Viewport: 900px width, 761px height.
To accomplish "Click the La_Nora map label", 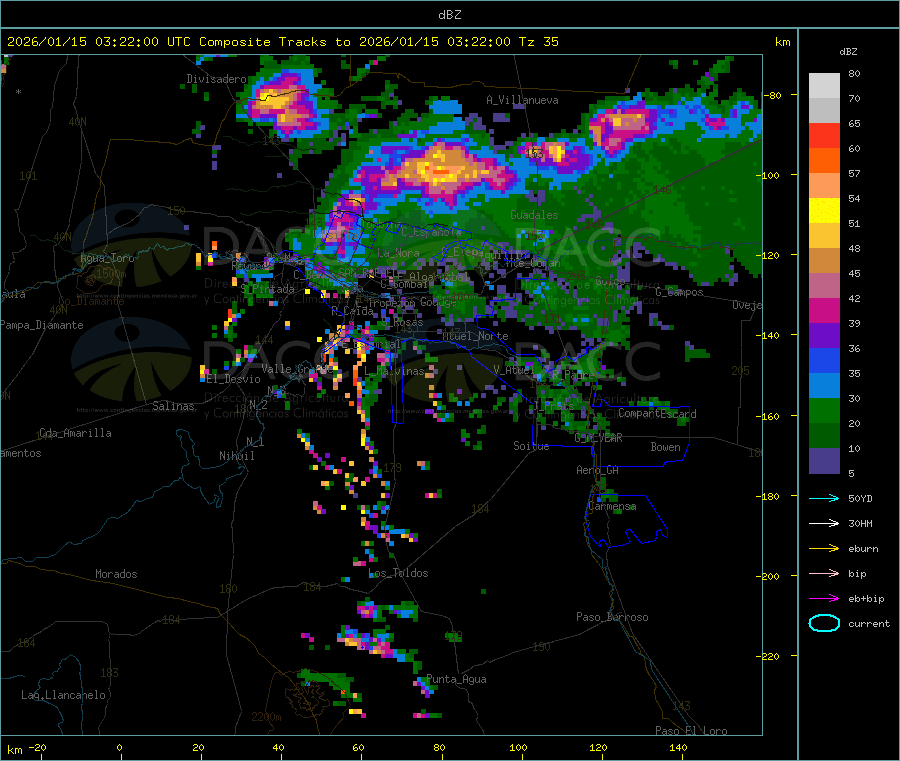I will (398, 253).
